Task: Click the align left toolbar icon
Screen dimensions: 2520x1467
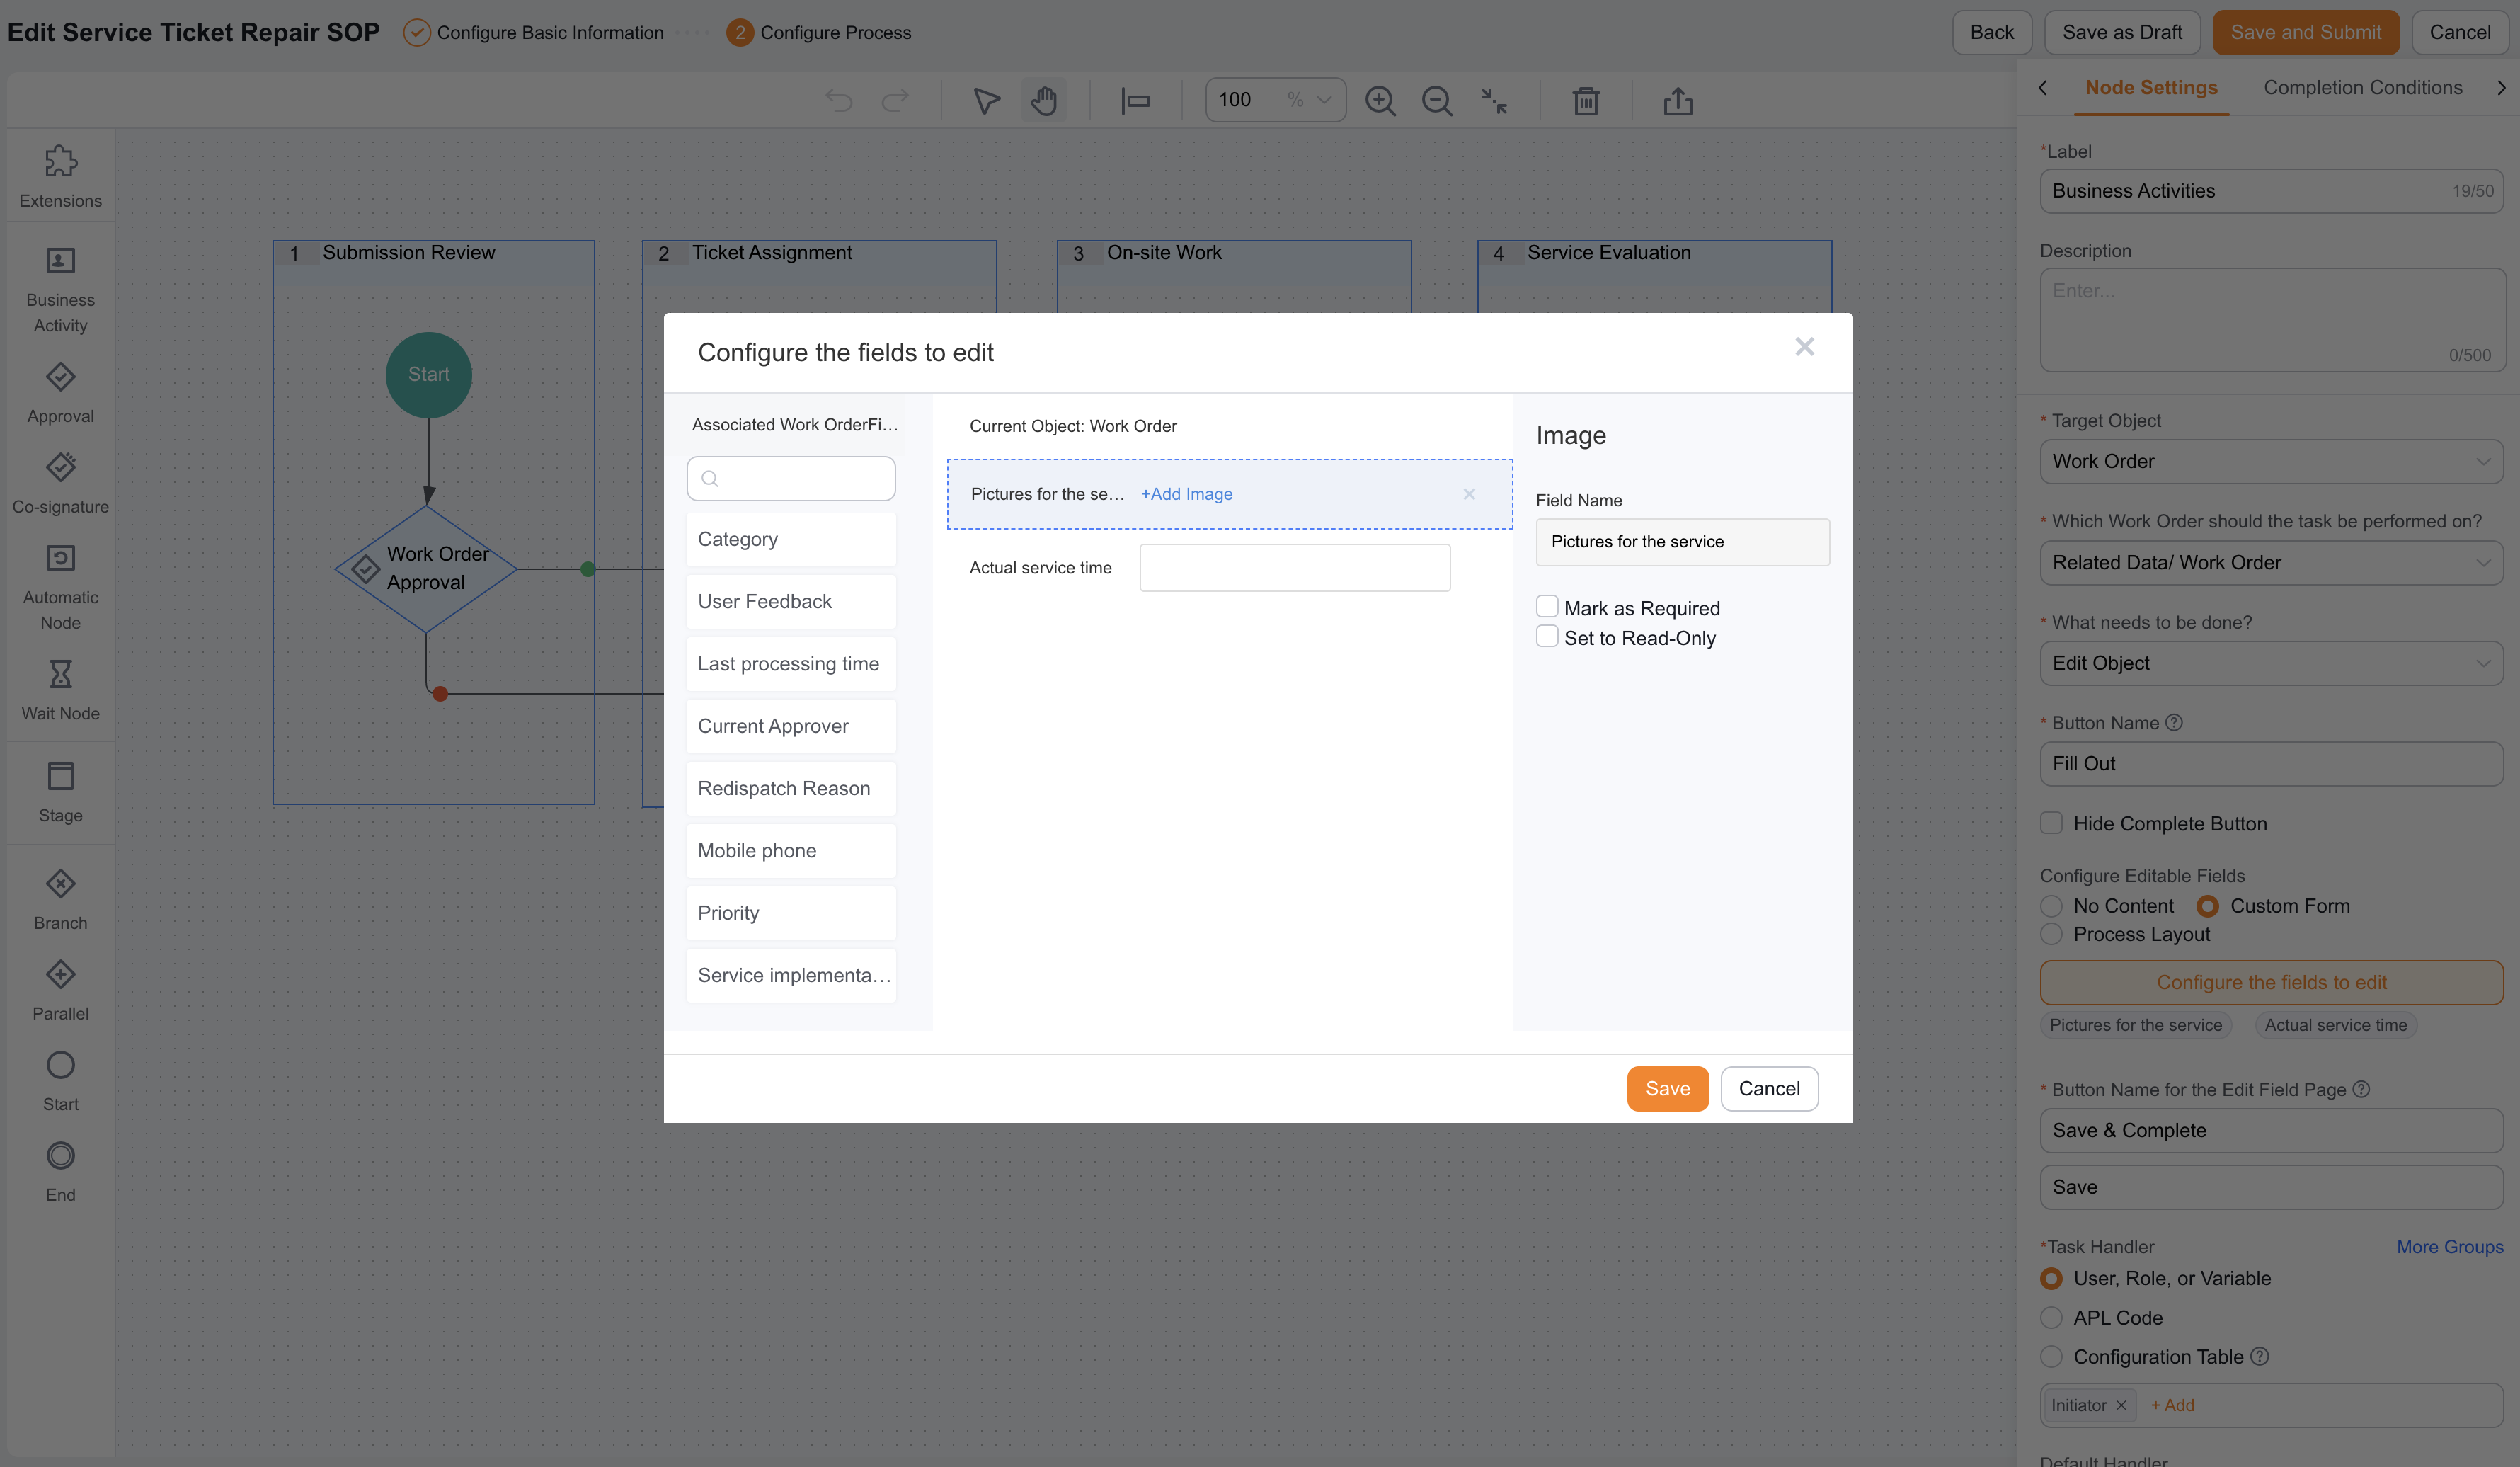Action: pyautogui.click(x=1136, y=101)
